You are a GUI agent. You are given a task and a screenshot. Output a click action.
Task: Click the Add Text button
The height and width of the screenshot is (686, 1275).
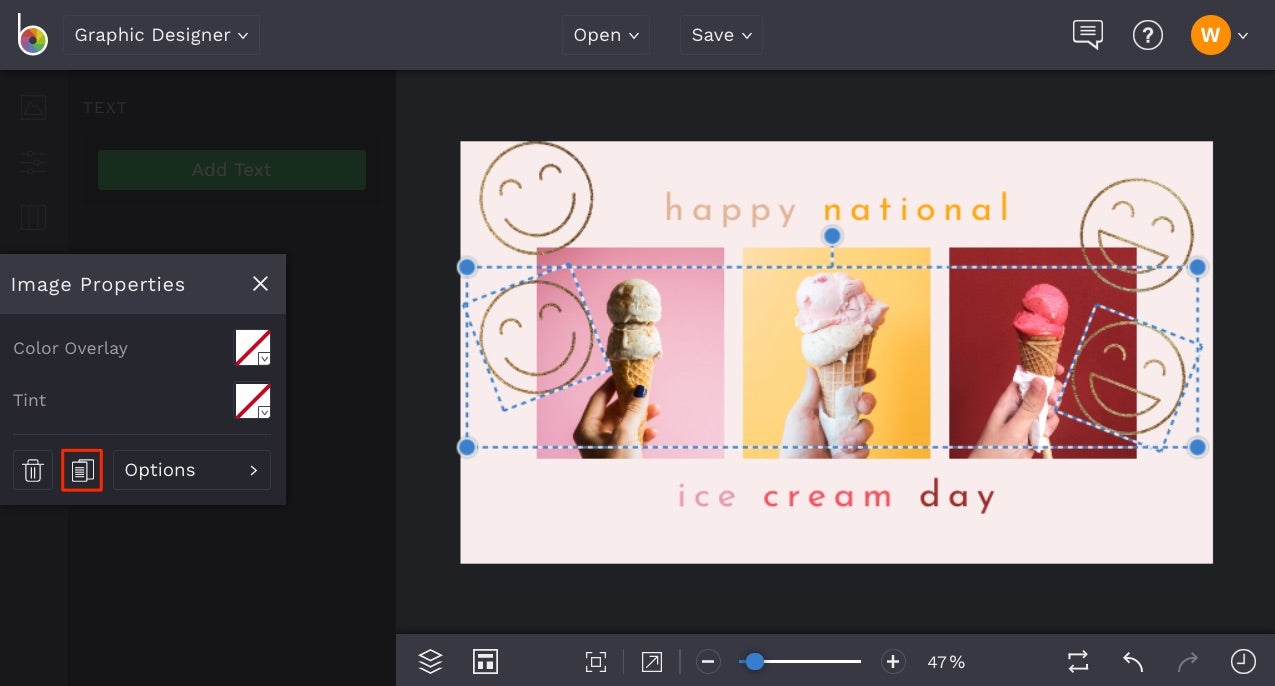click(231, 170)
